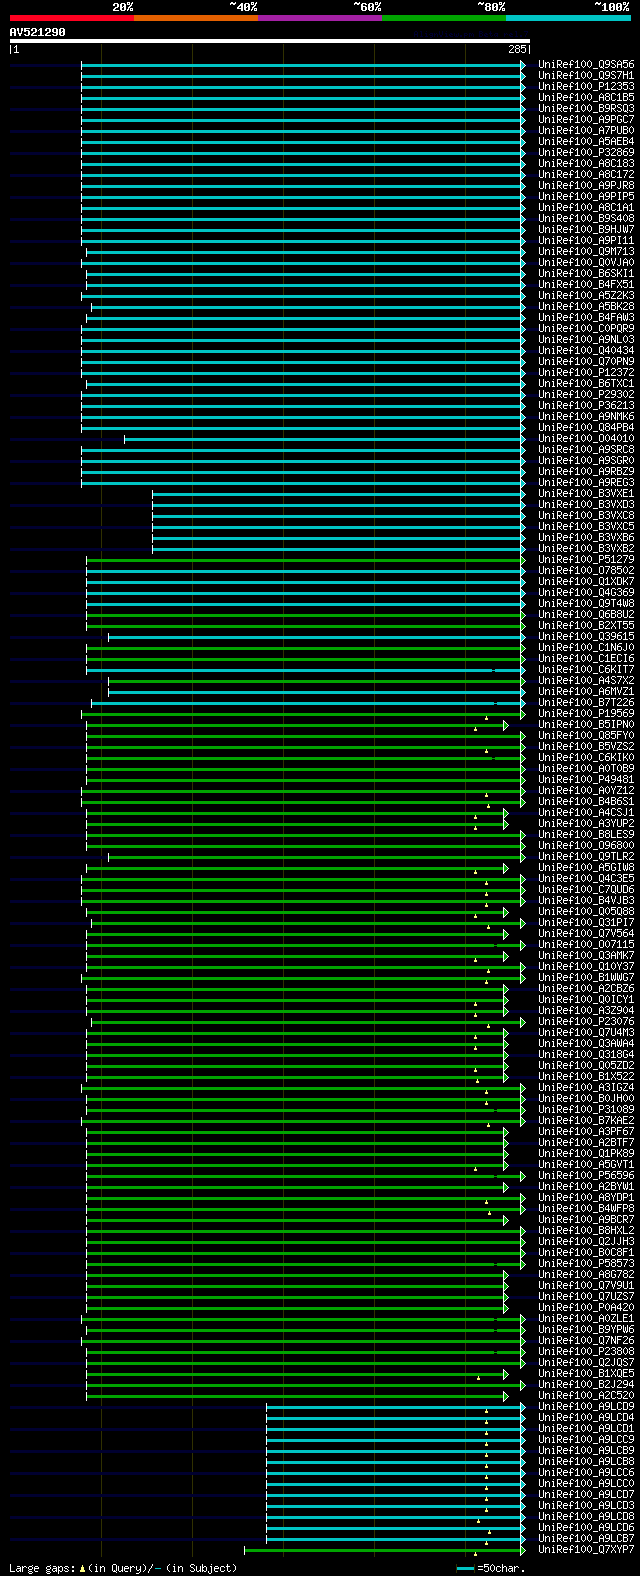Open the hit UniRef100_O96800
This screenshot has width=640, height=1576.
coord(586,845)
